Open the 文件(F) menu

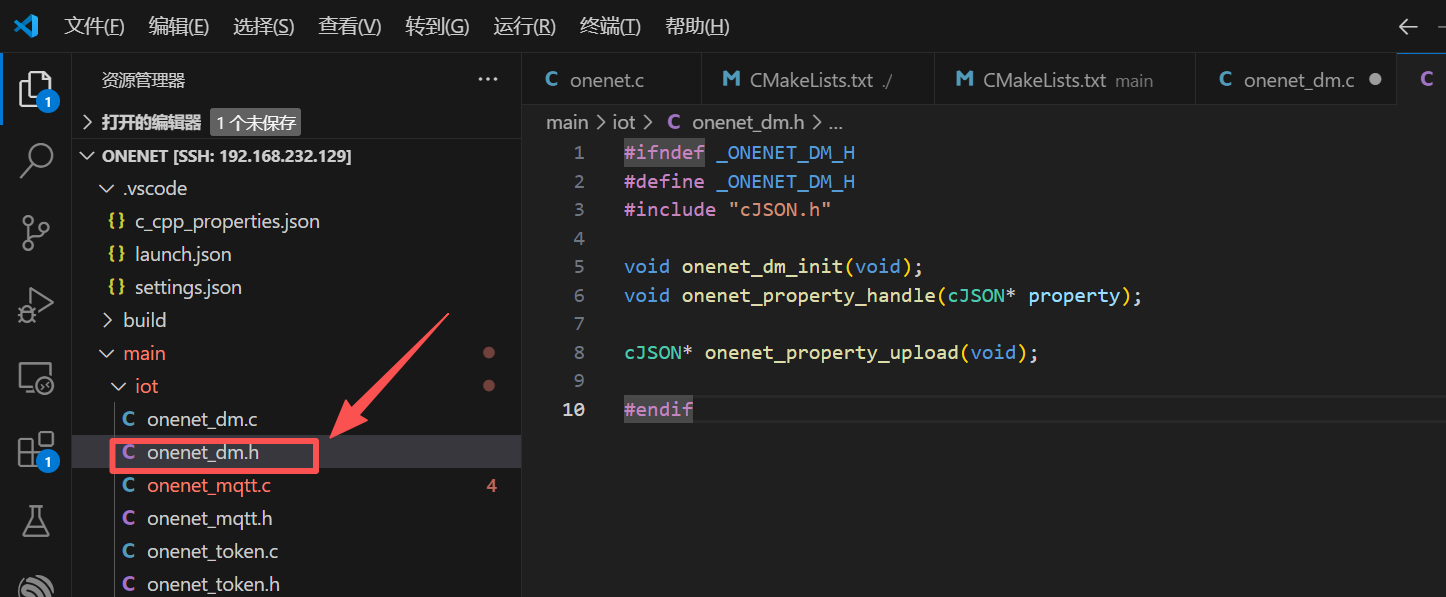click(x=94, y=26)
